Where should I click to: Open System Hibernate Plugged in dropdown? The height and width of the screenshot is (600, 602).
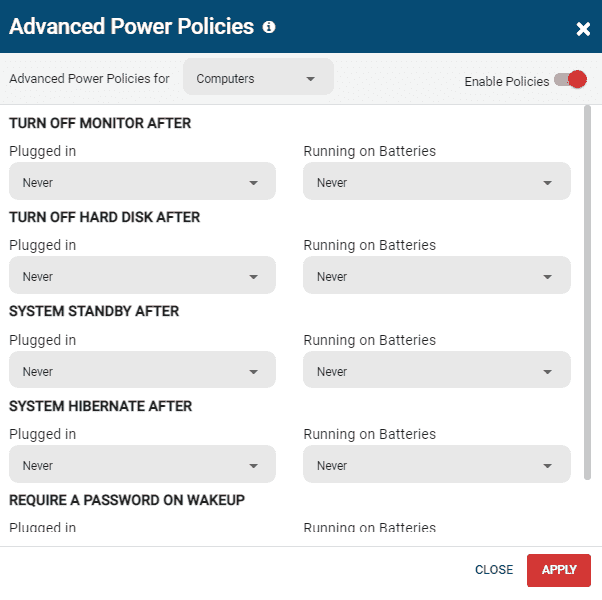pyautogui.click(x=142, y=465)
